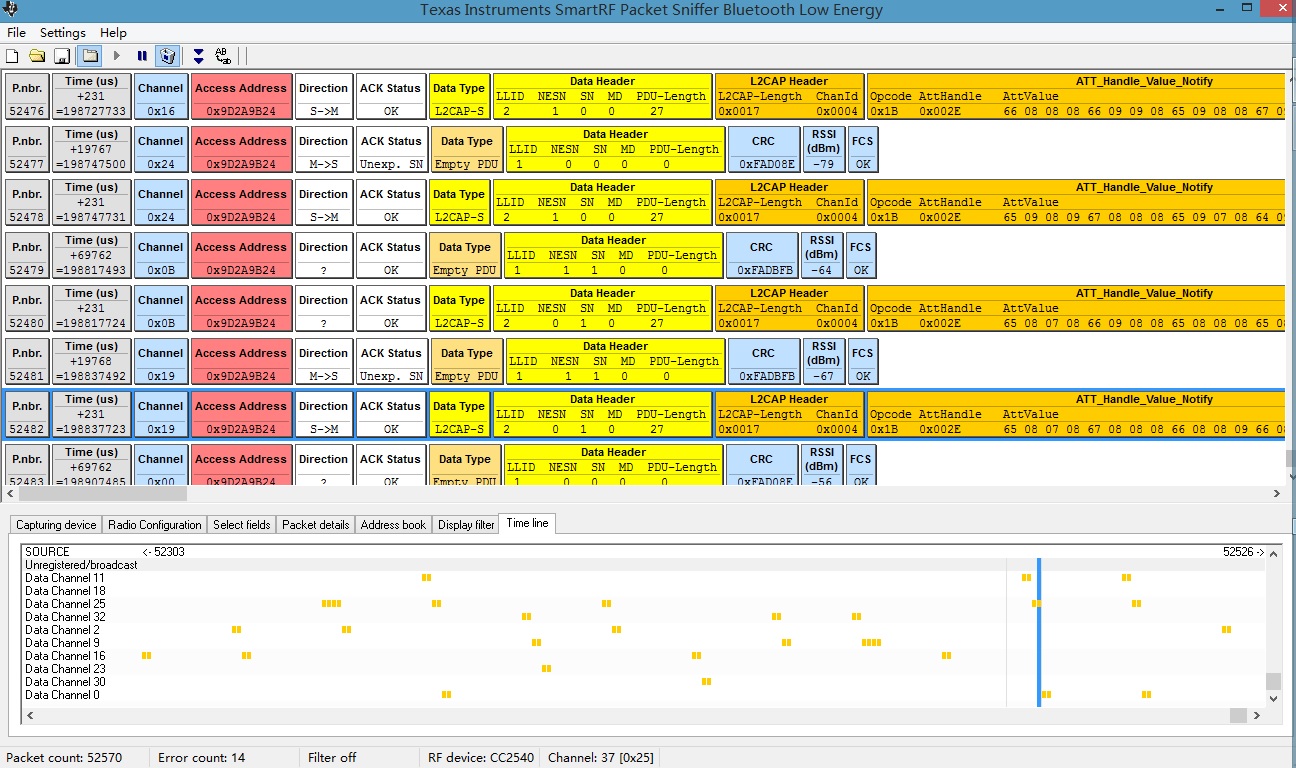This screenshot has height=768, width=1296.
Task: Click the timeline horizontal scroll-right arrow
Action: [x=1258, y=716]
